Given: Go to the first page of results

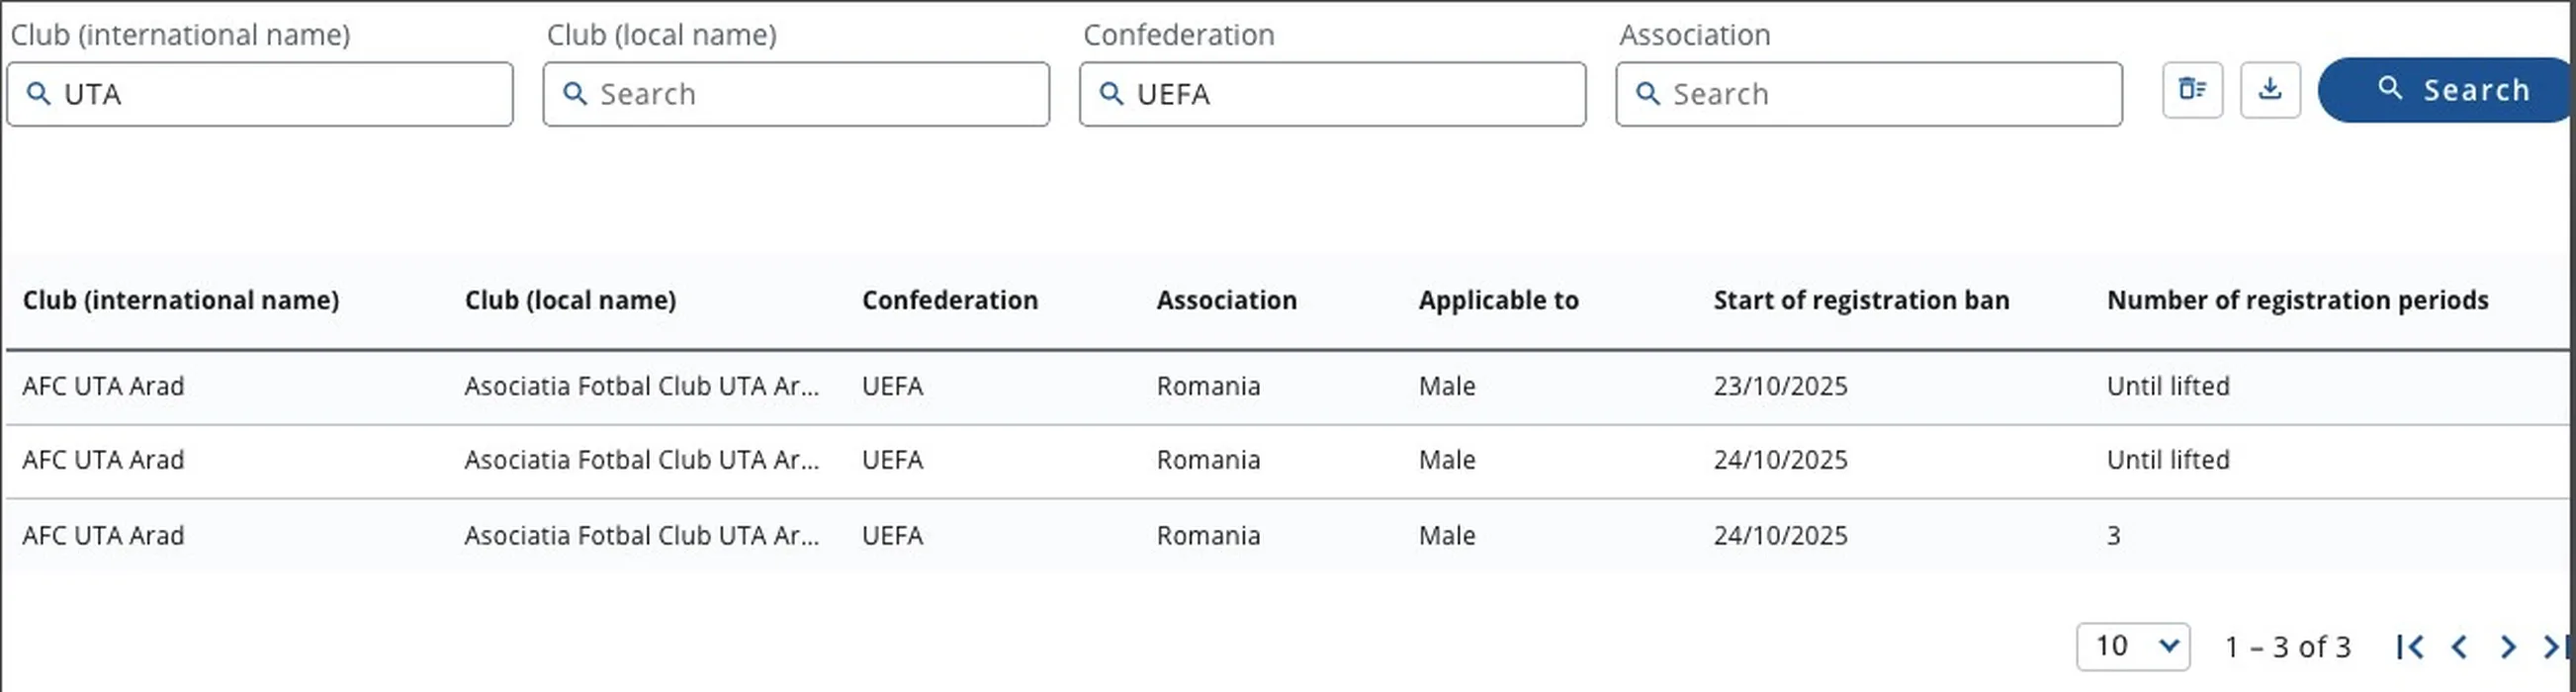Looking at the screenshot, I should click(x=2410, y=647).
